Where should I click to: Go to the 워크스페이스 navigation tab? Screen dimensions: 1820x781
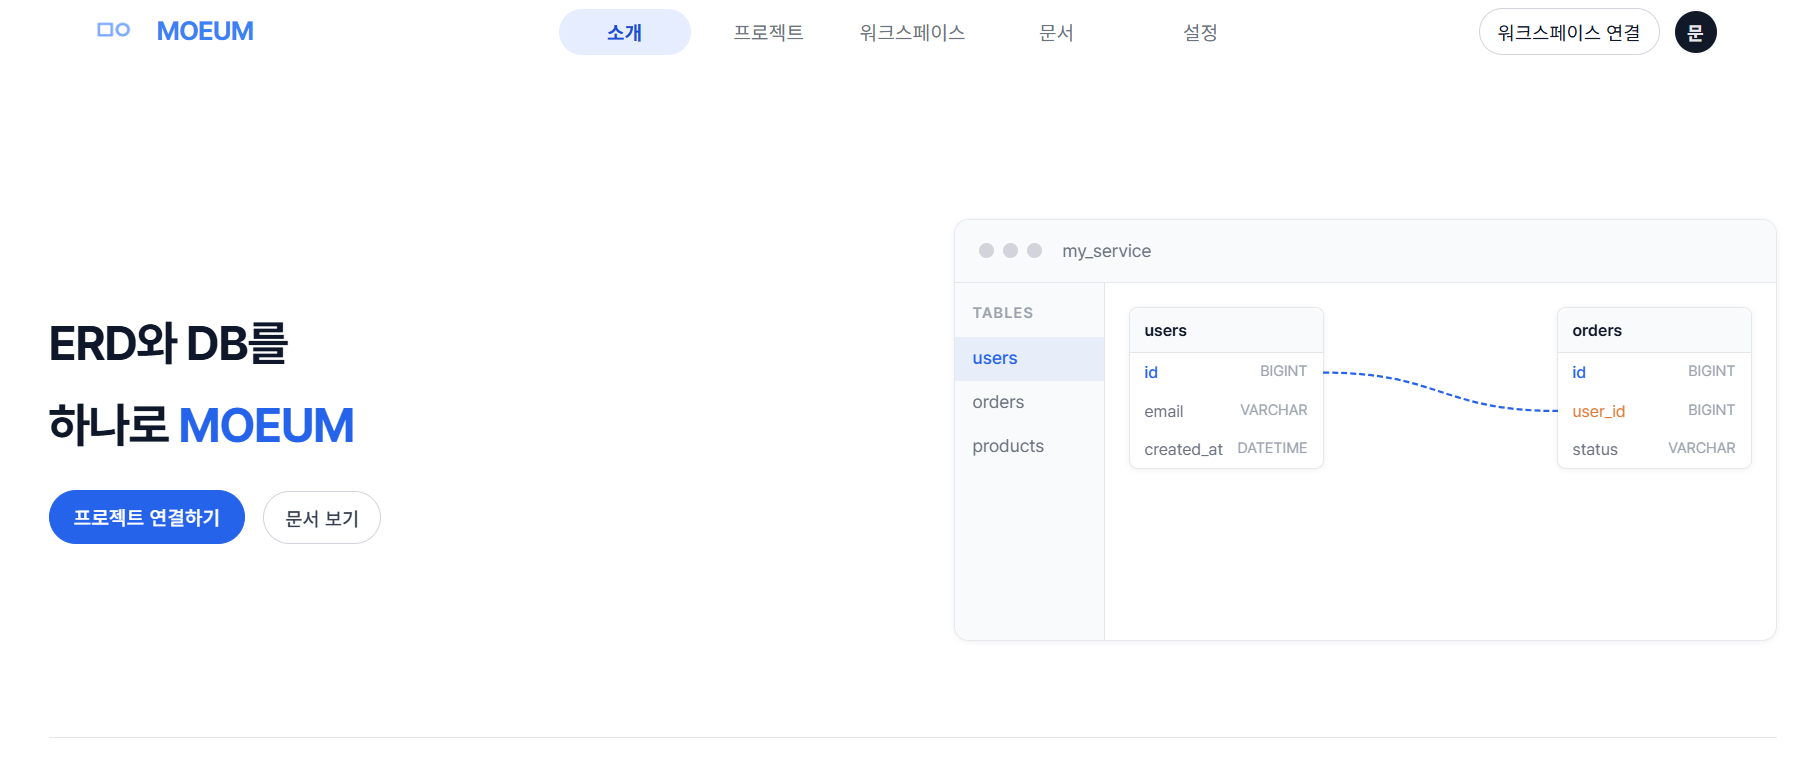click(912, 32)
